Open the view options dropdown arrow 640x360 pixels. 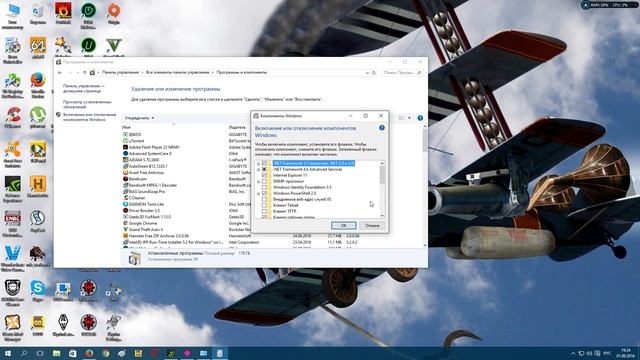point(409,118)
